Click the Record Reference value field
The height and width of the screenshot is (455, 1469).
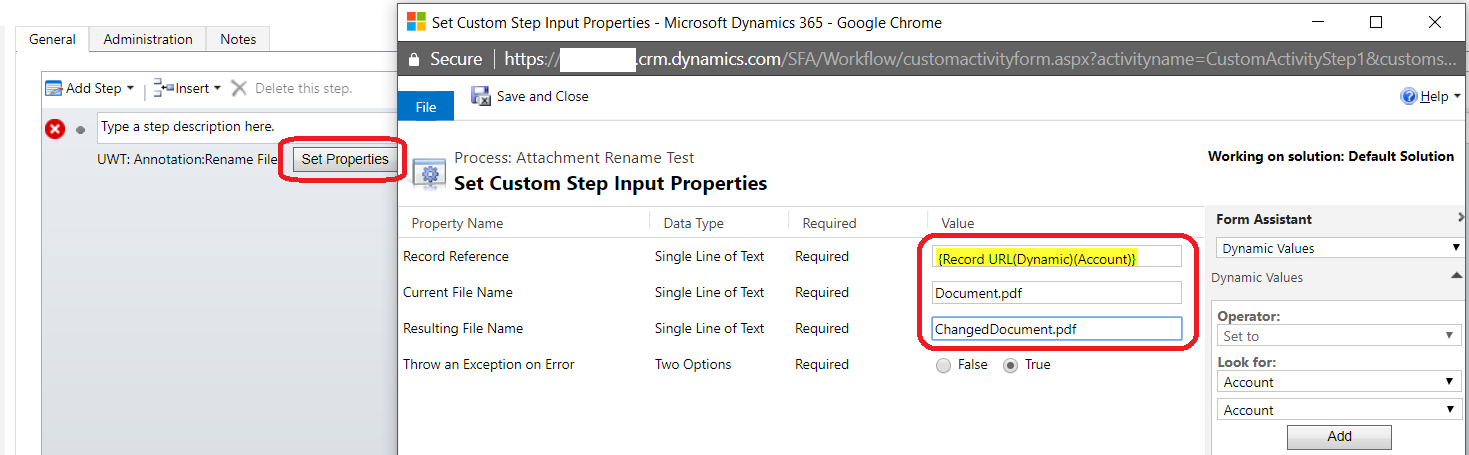point(1057,257)
